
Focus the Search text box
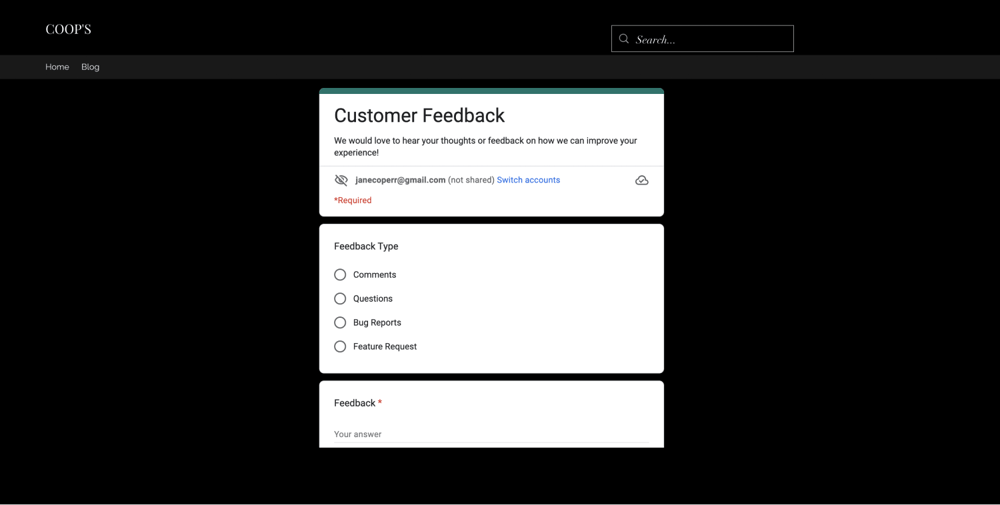(x=710, y=39)
